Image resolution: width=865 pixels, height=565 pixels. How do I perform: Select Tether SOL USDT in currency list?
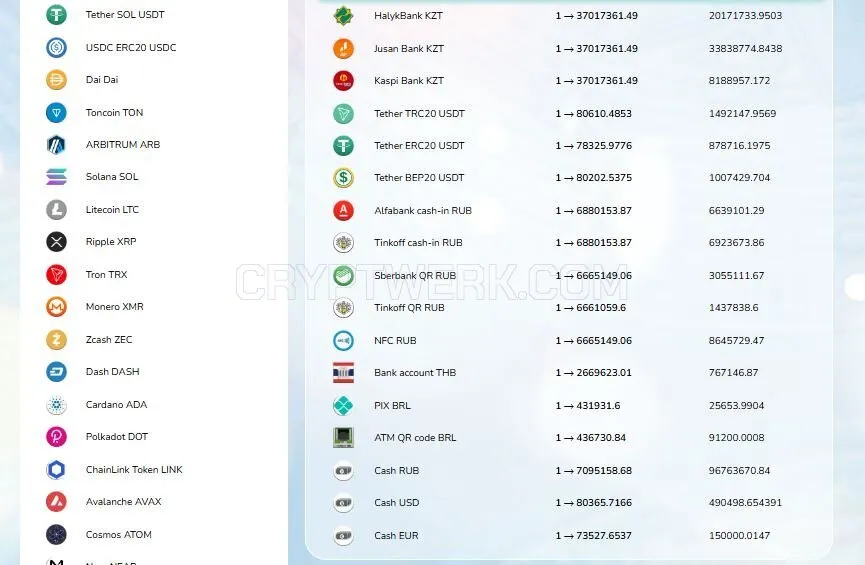click(x=125, y=15)
